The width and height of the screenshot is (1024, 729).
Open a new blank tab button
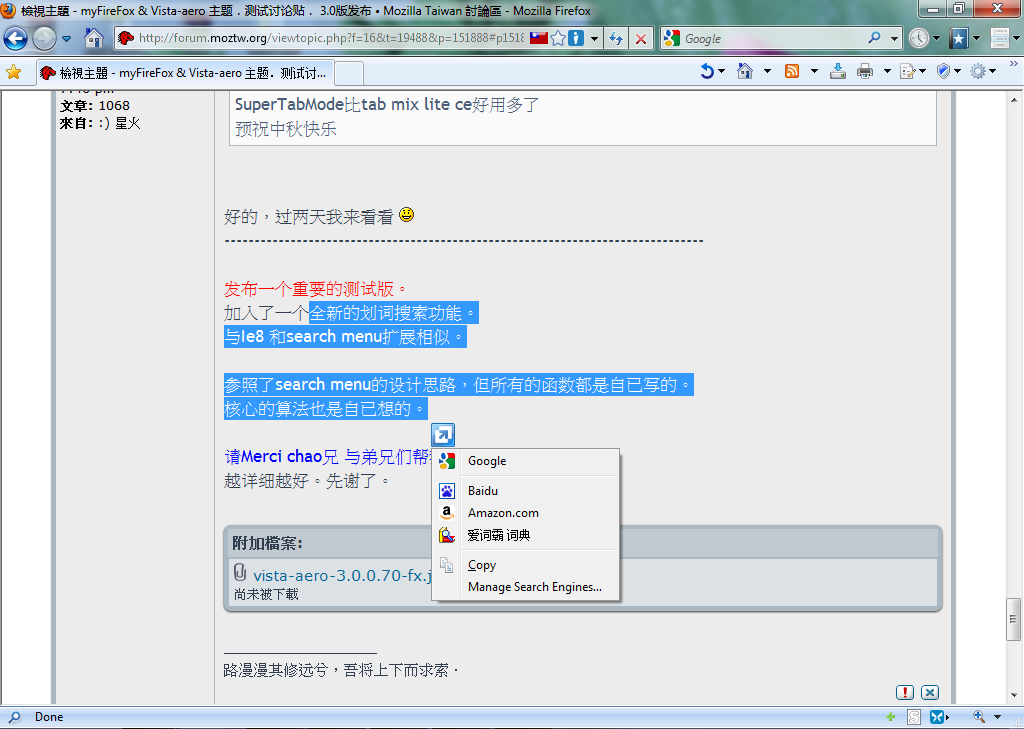349,73
